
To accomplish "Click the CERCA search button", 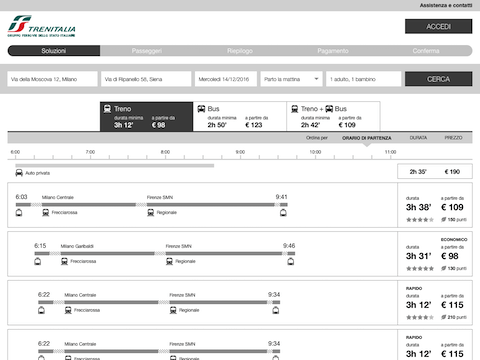I will coord(438,79).
